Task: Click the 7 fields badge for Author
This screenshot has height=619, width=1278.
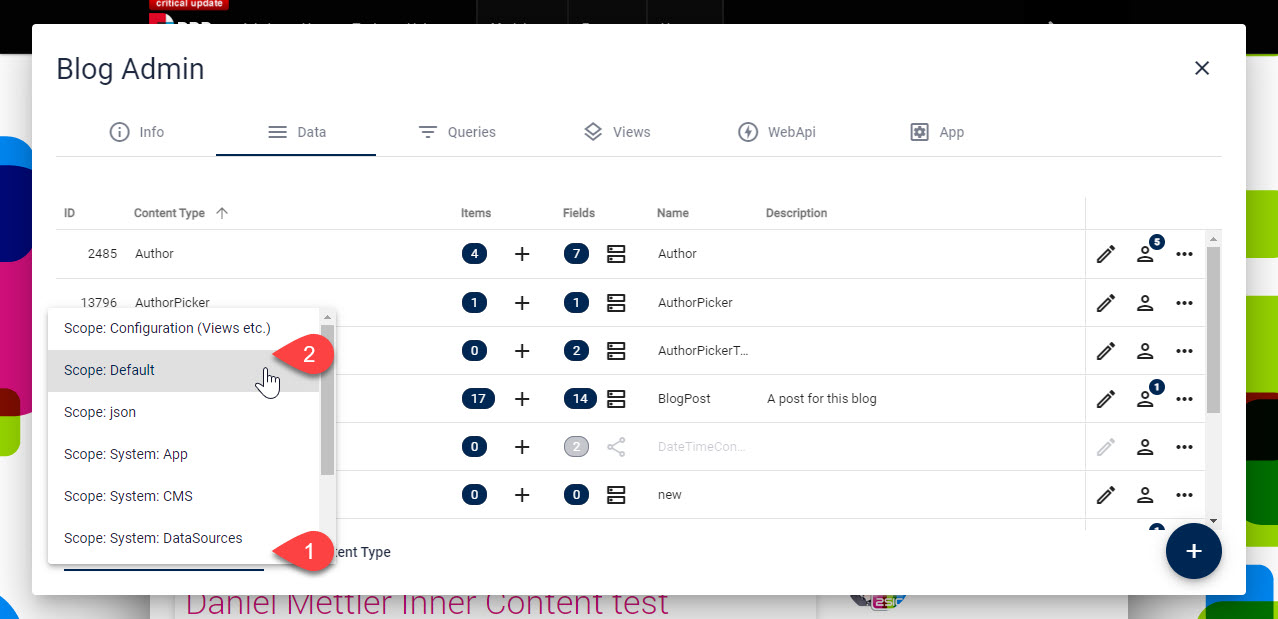Action: 576,254
